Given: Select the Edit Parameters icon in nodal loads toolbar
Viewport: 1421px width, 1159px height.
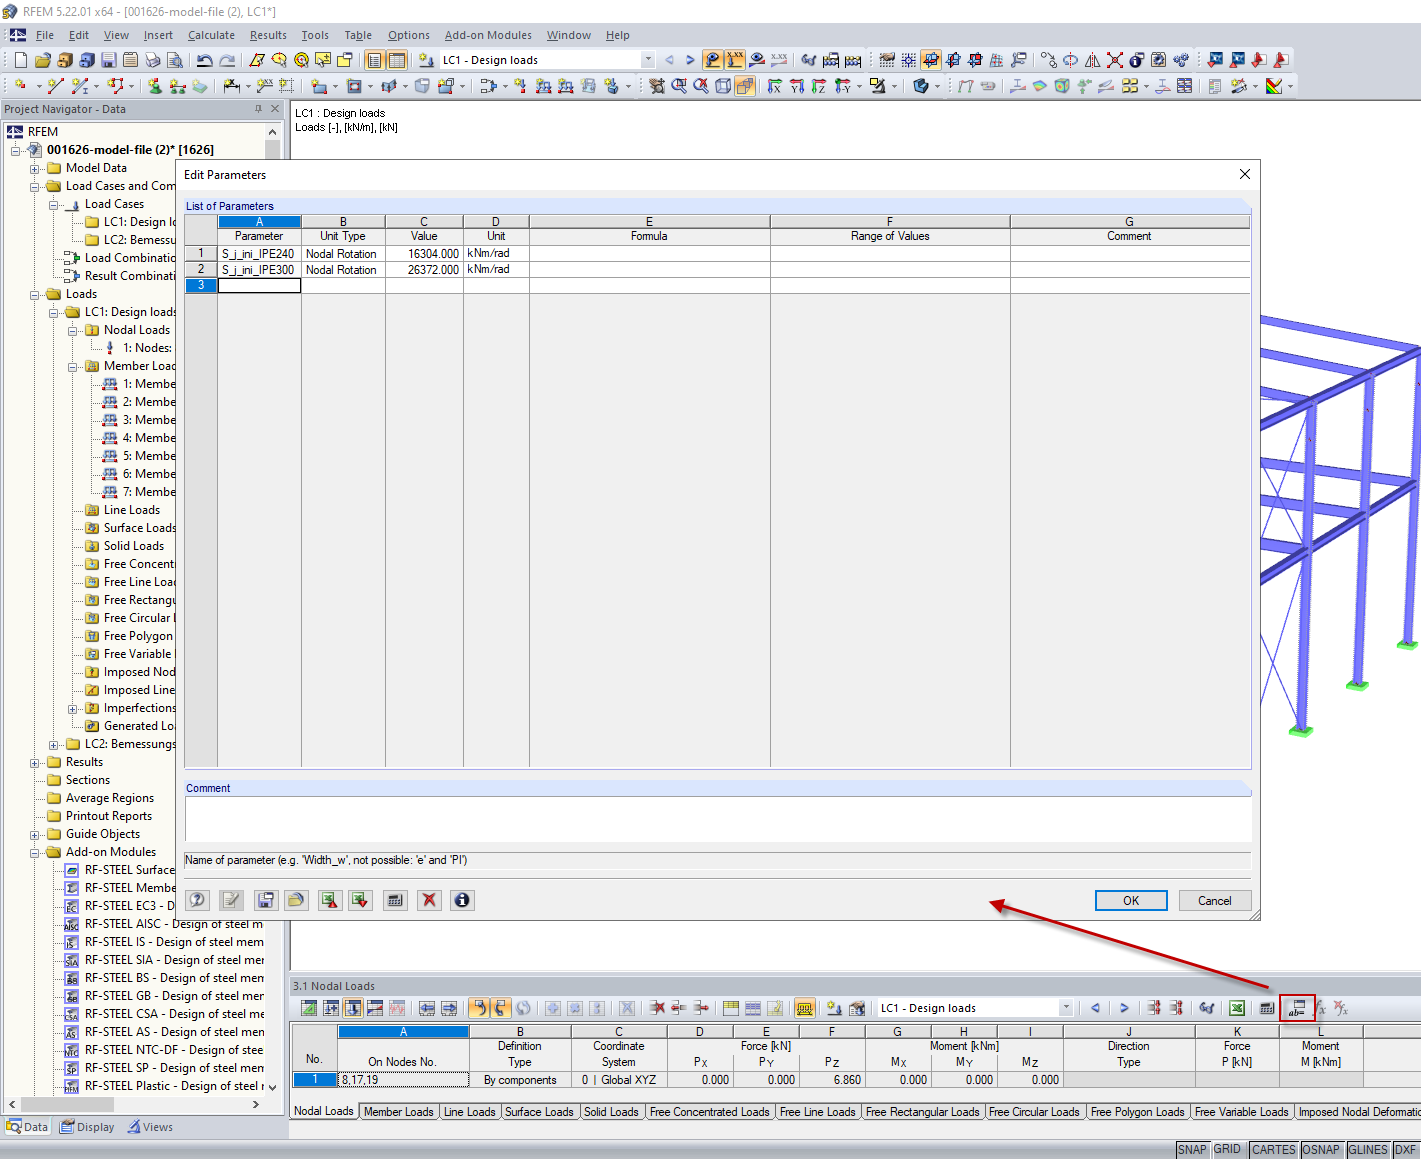Looking at the screenshot, I should coord(1297,1007).
